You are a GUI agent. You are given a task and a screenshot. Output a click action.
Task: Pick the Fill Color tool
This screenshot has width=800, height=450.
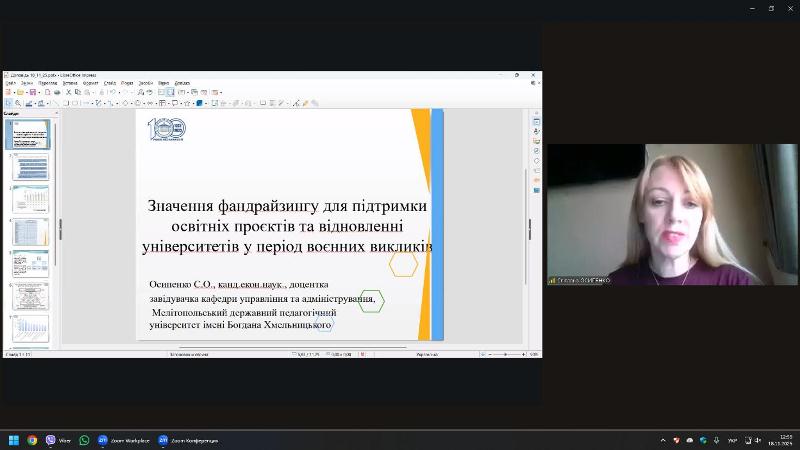tap(41, 103)
